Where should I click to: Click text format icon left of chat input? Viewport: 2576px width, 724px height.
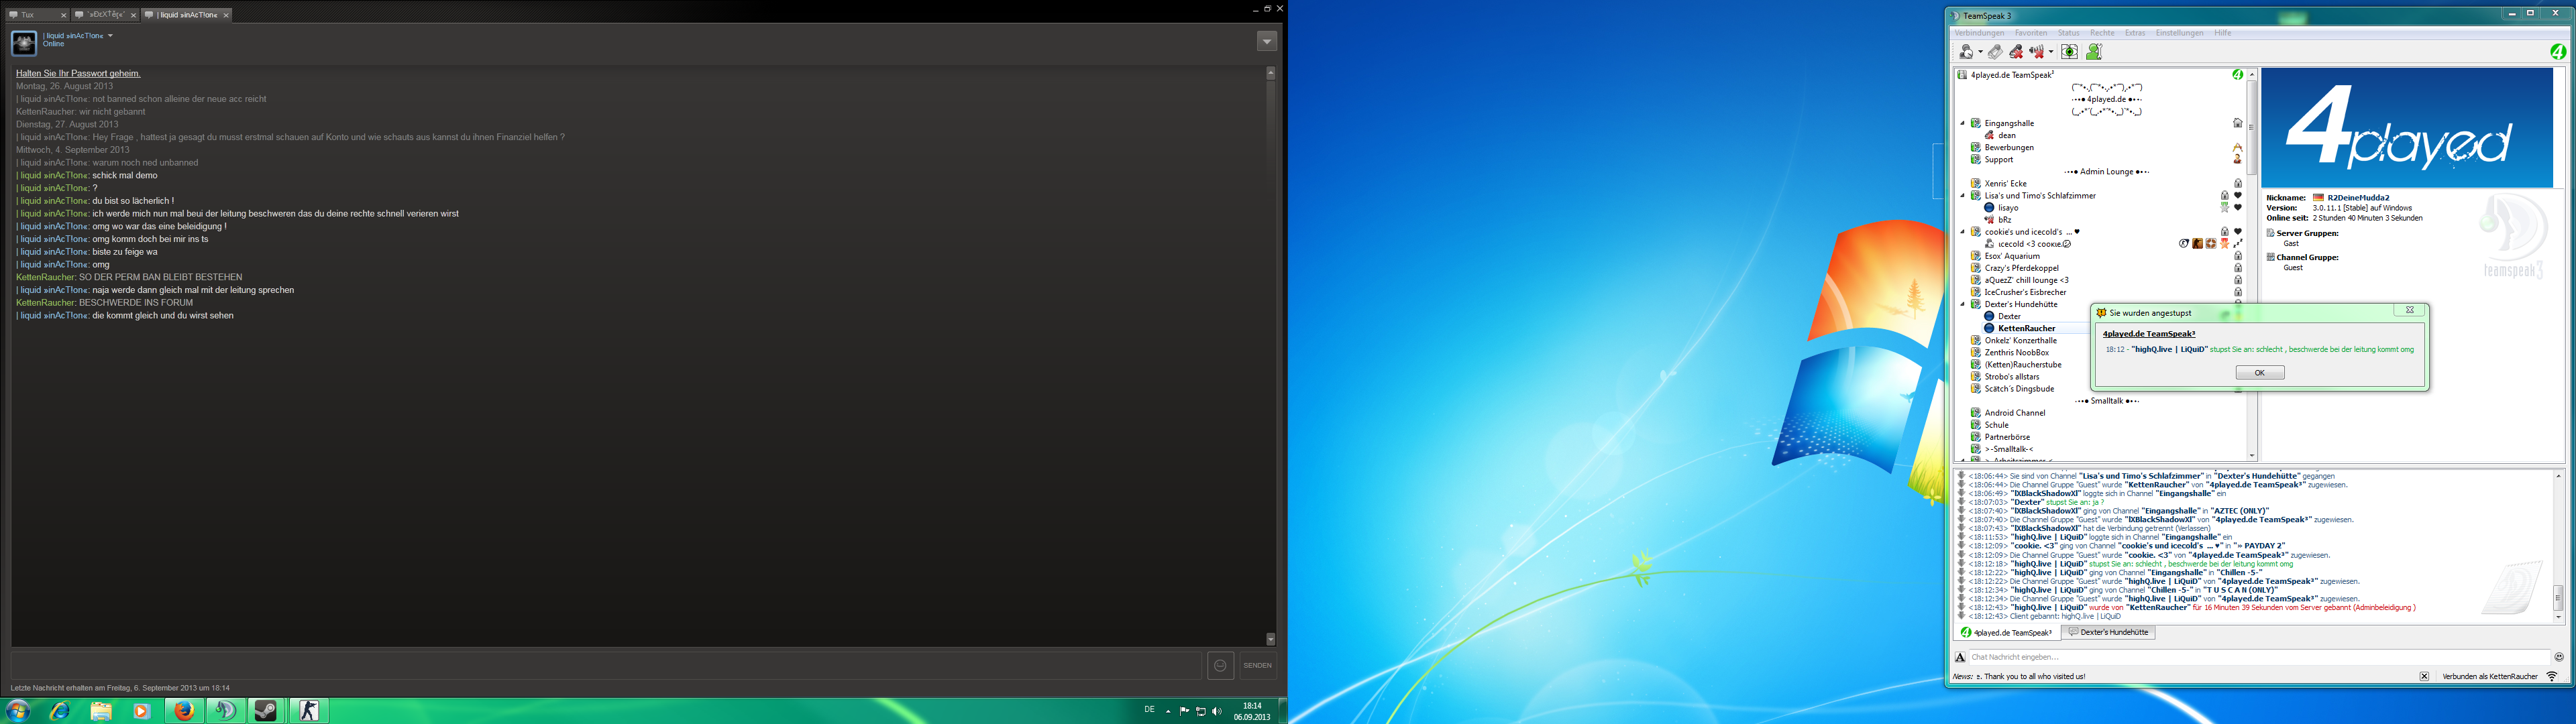[x=1961, y=657]
